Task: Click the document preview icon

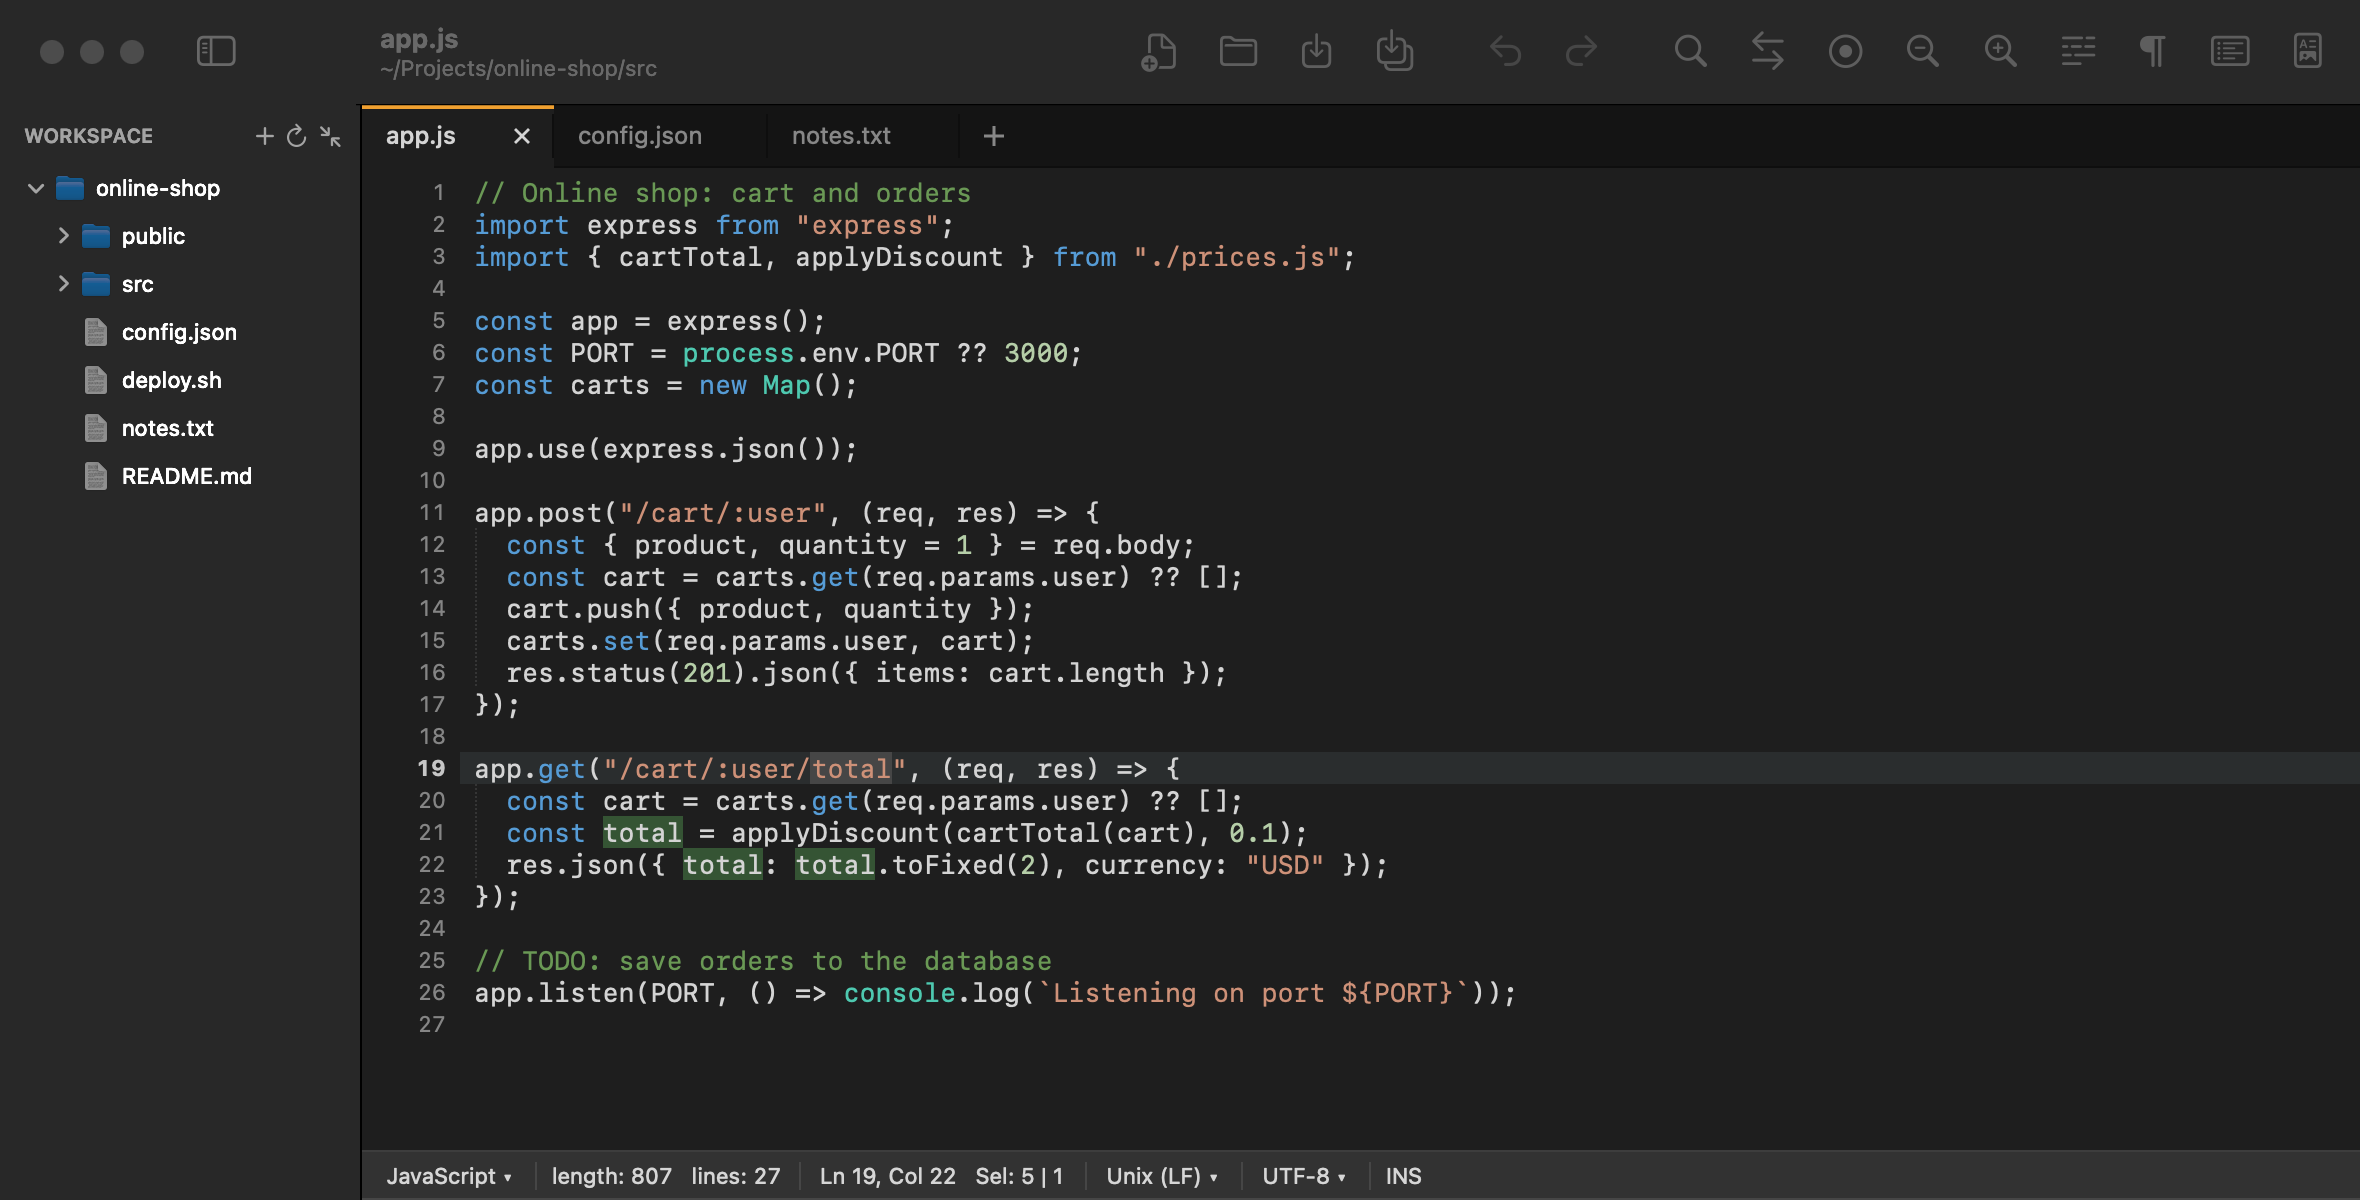Action: point(2308,51)
